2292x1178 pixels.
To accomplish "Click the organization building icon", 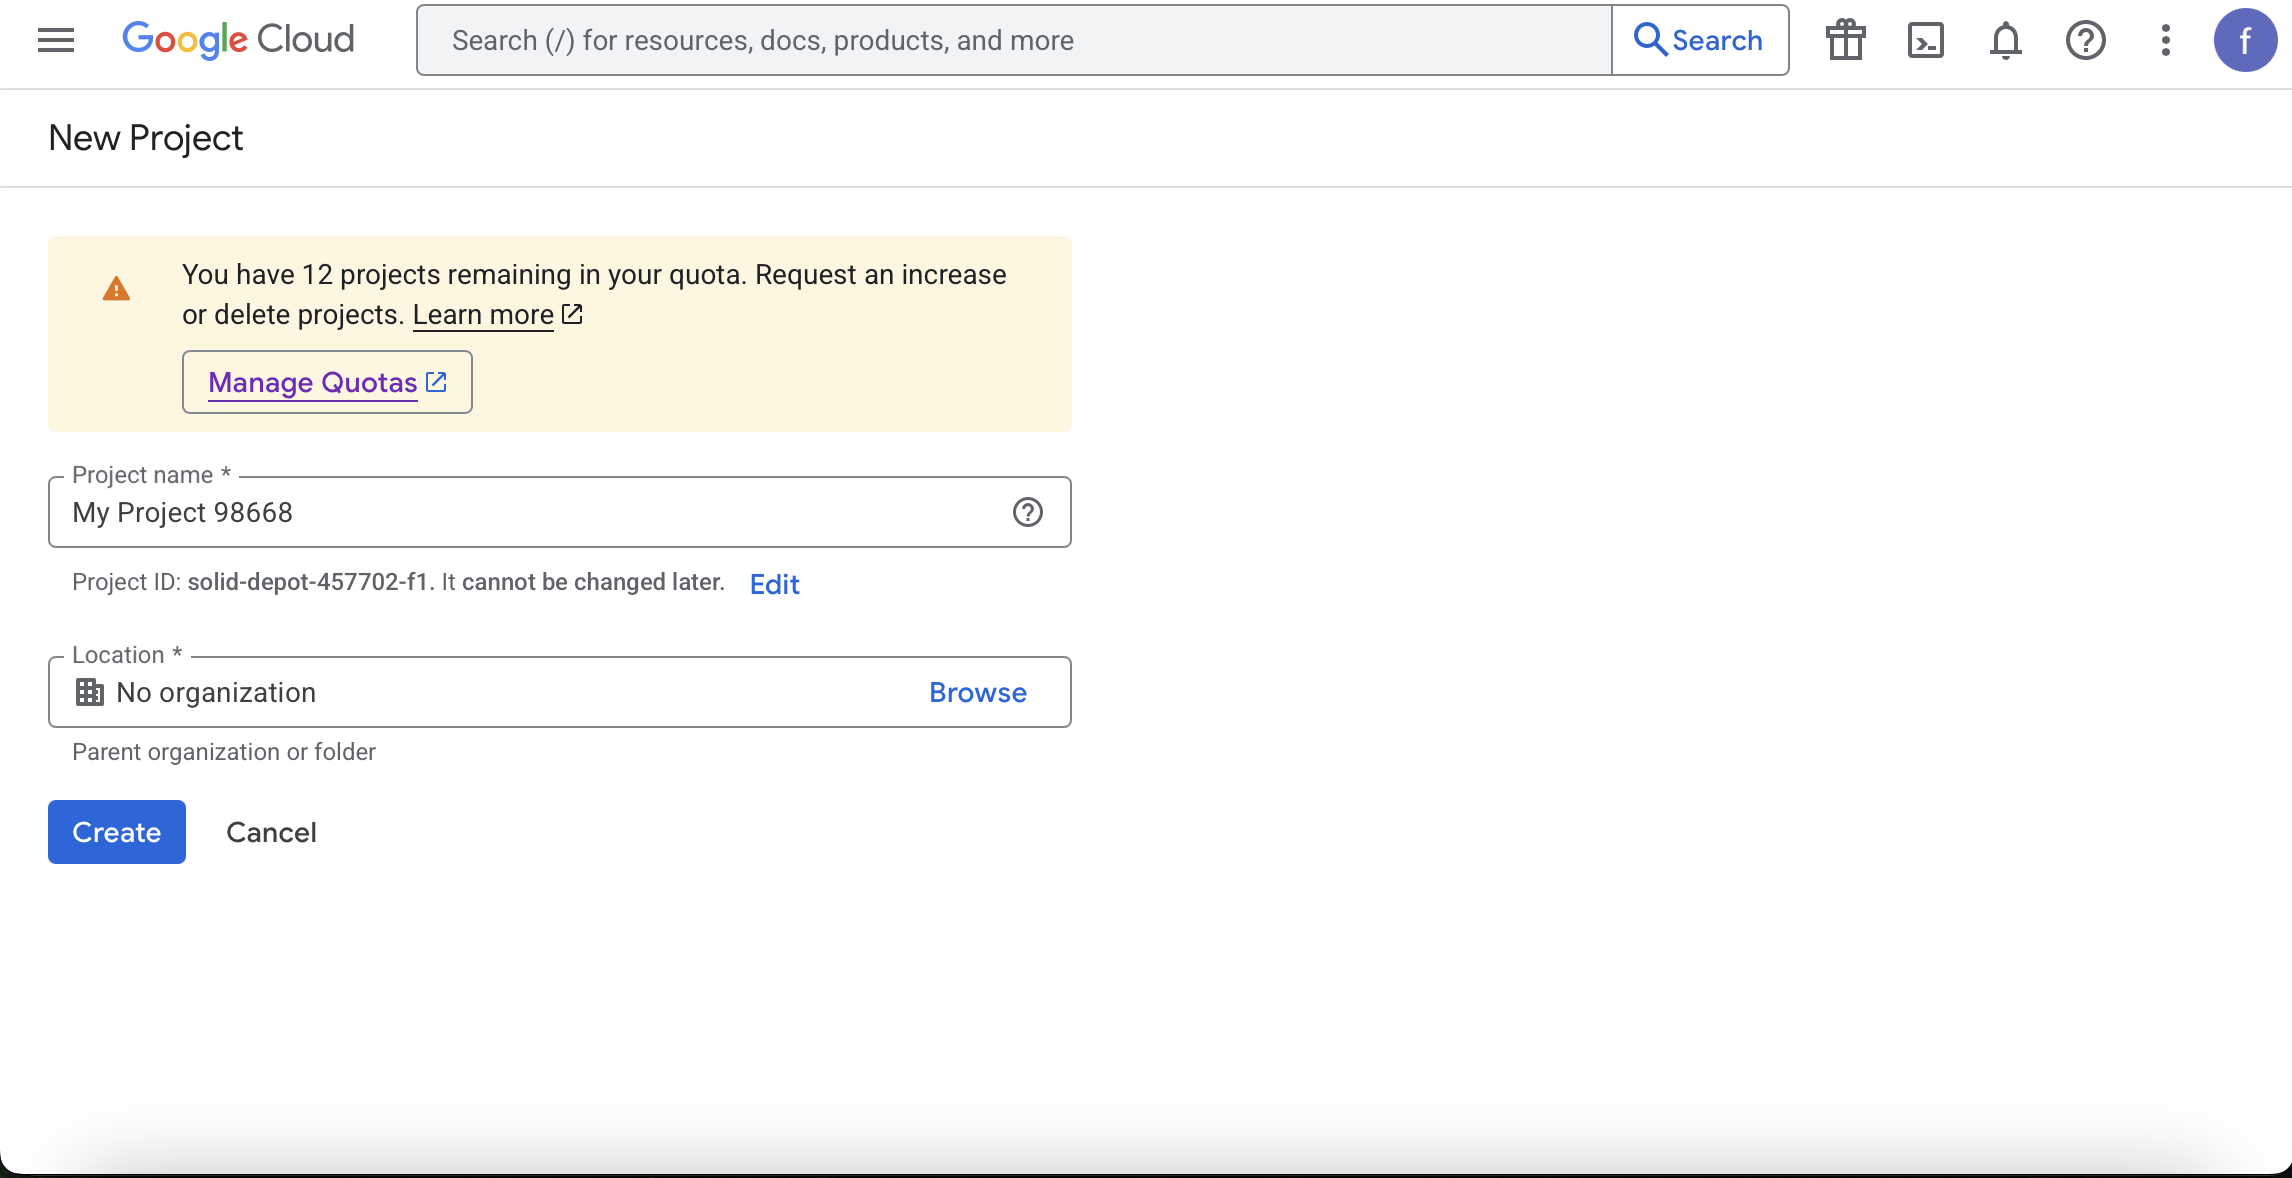I will click(x=90, y=692).
